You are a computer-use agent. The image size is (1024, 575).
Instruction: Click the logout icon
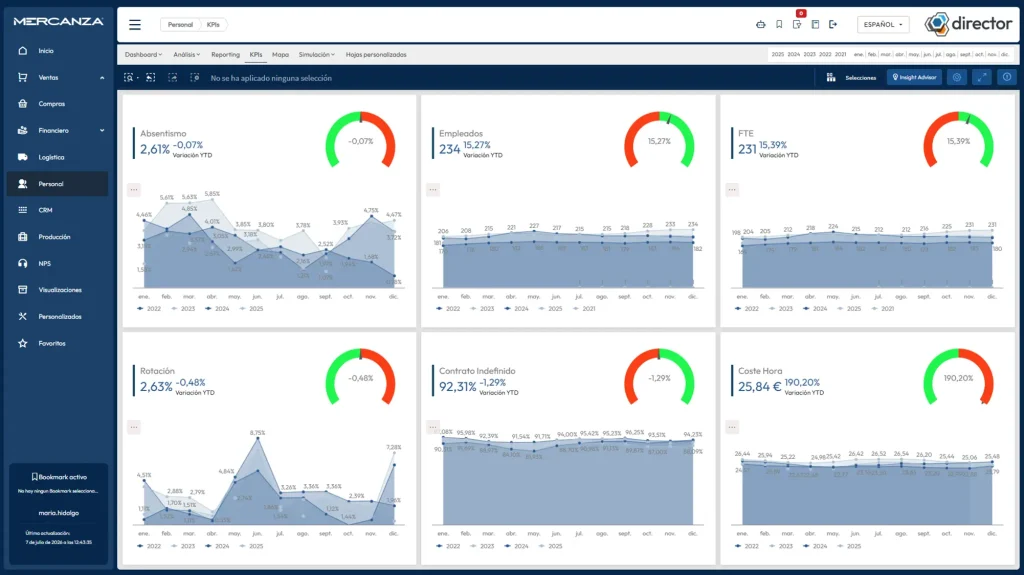click(x=833, y=25)
